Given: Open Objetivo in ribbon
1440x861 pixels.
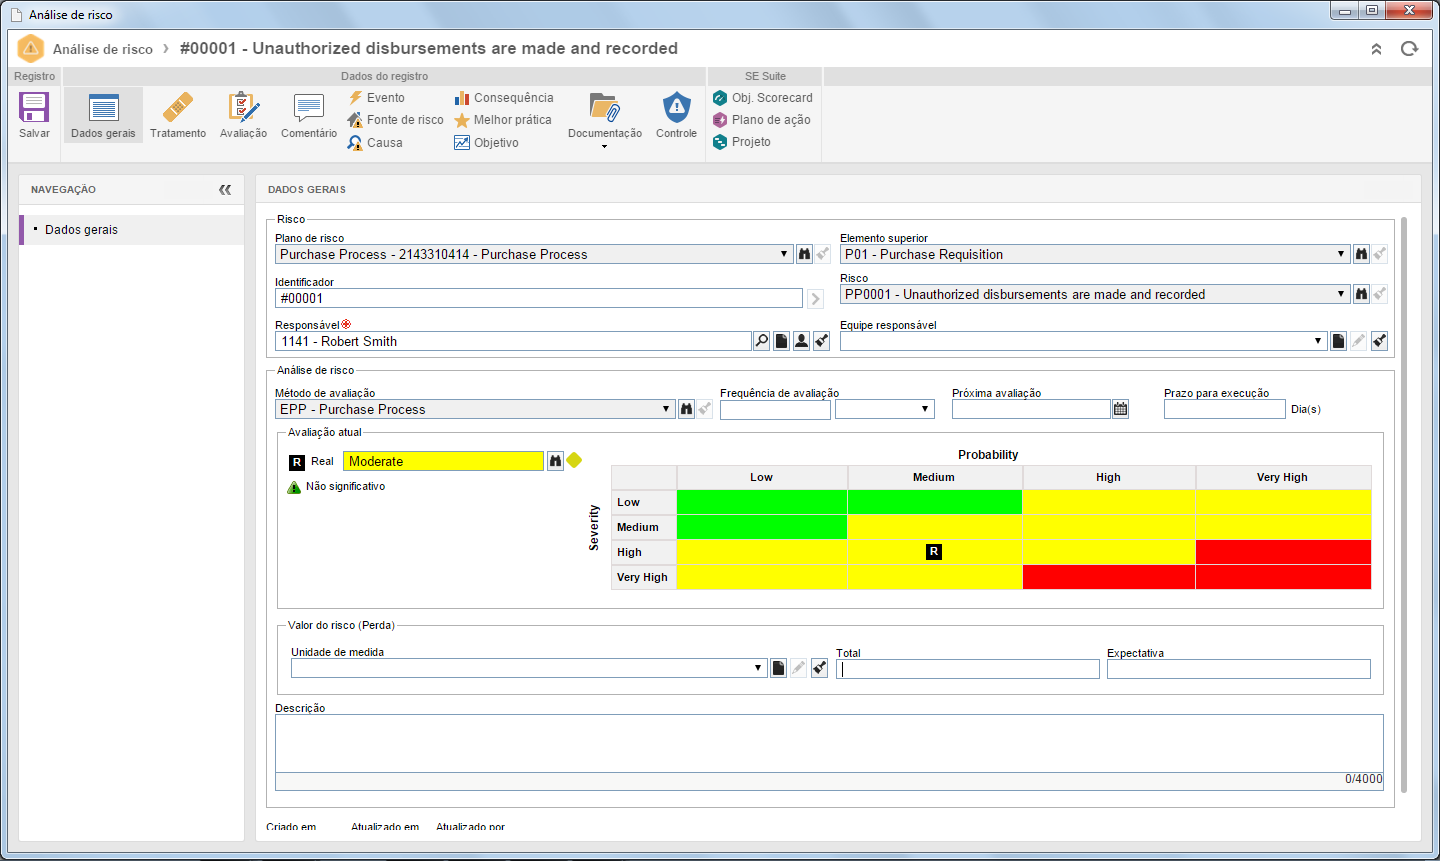Looking at the screenshot, I should click(486, 143).
